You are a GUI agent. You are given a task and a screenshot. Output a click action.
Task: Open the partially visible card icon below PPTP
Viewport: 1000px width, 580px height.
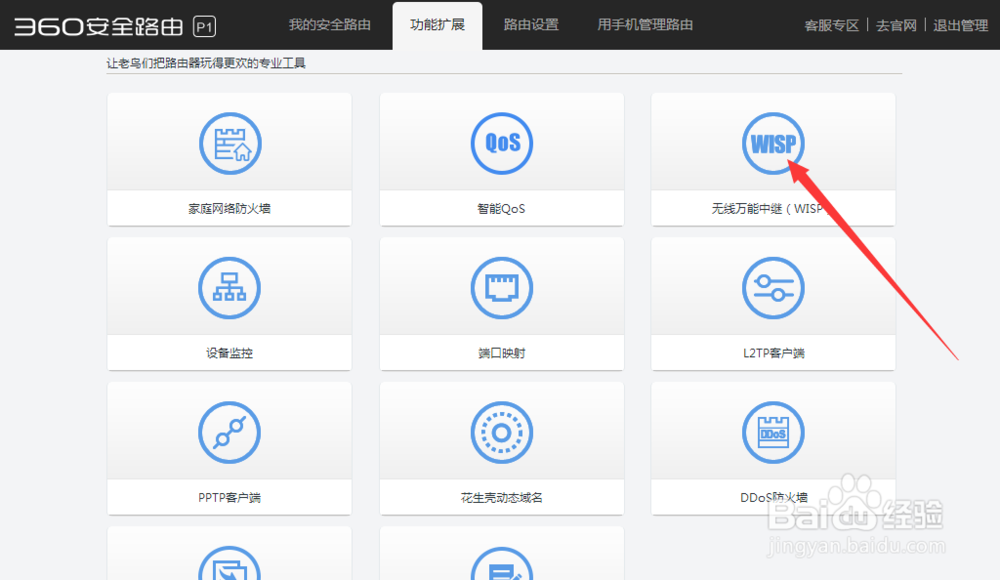(230, 563)
